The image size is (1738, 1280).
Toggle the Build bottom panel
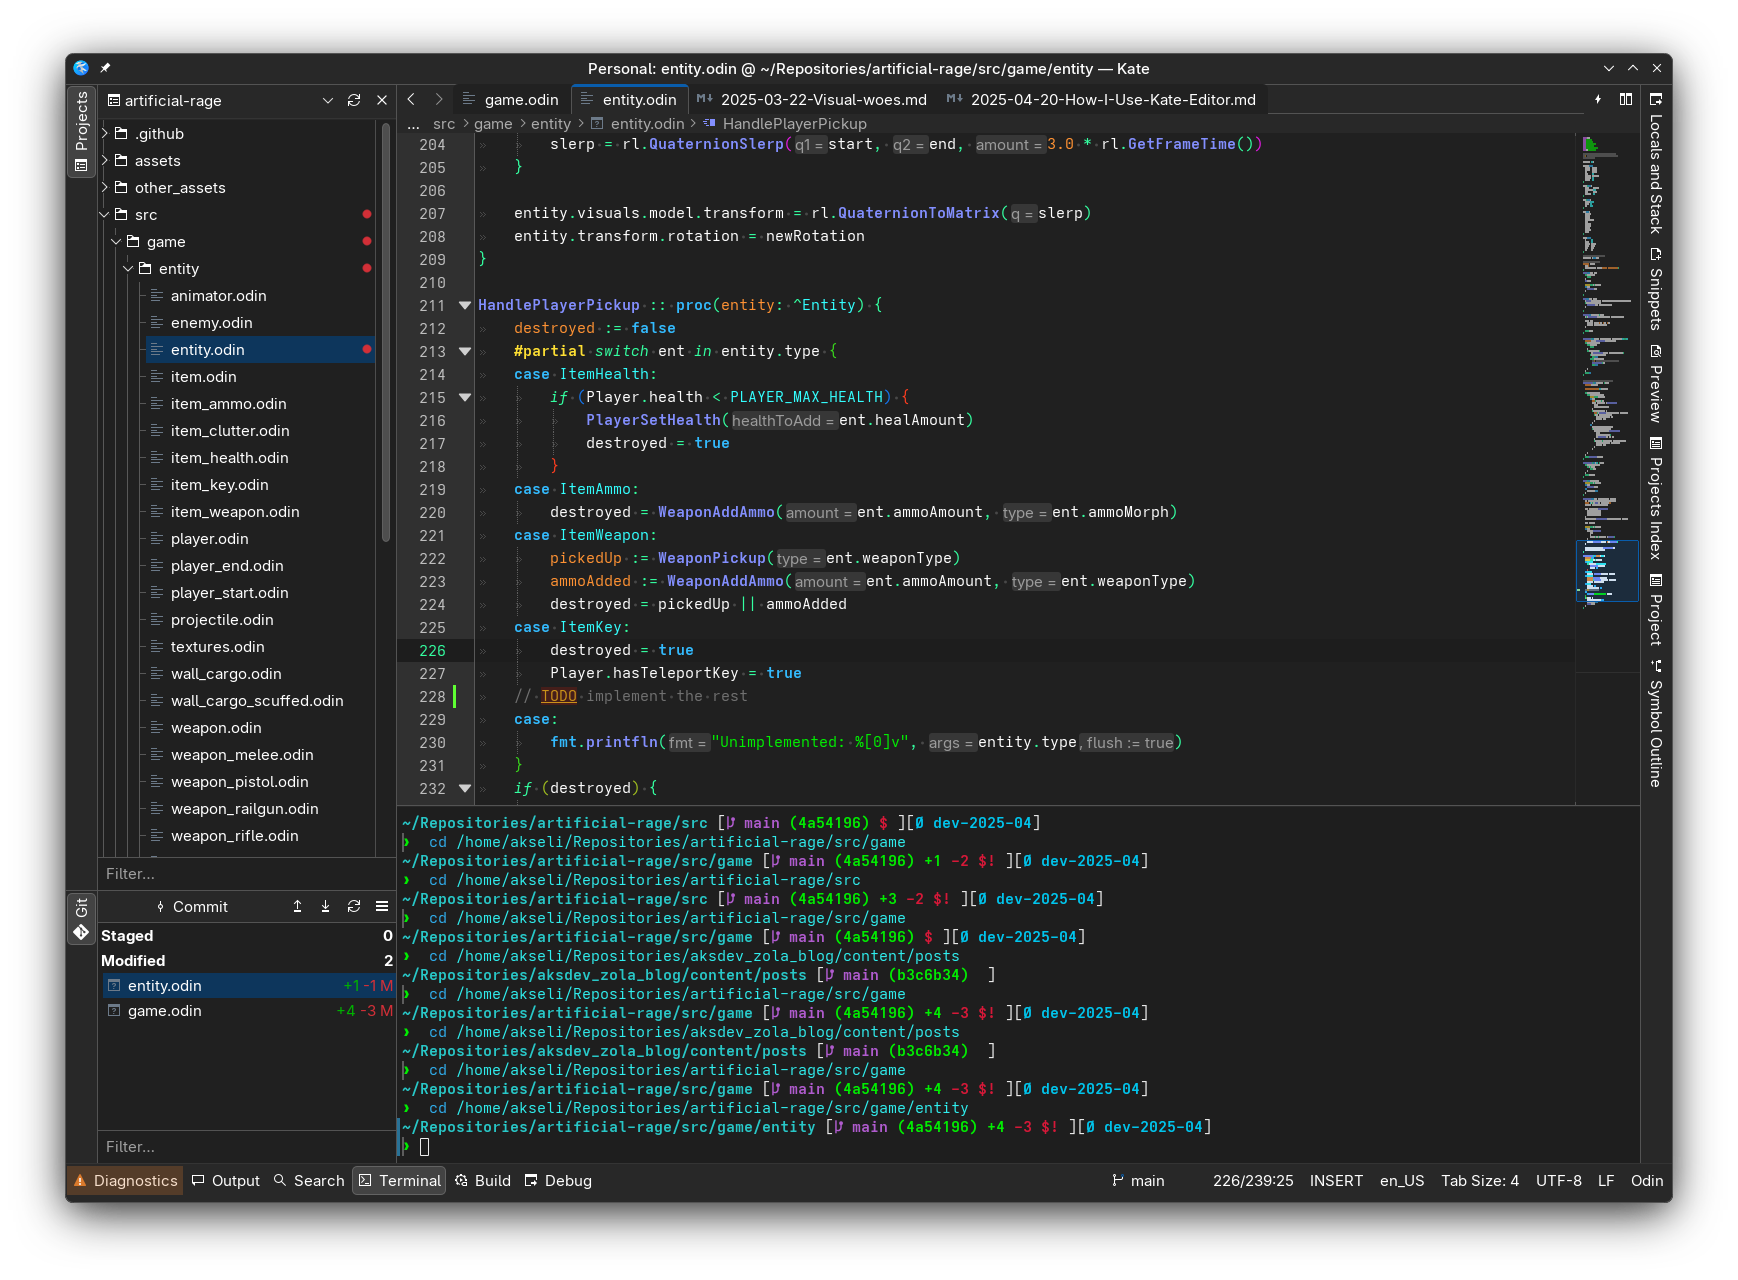(483, 1181)
